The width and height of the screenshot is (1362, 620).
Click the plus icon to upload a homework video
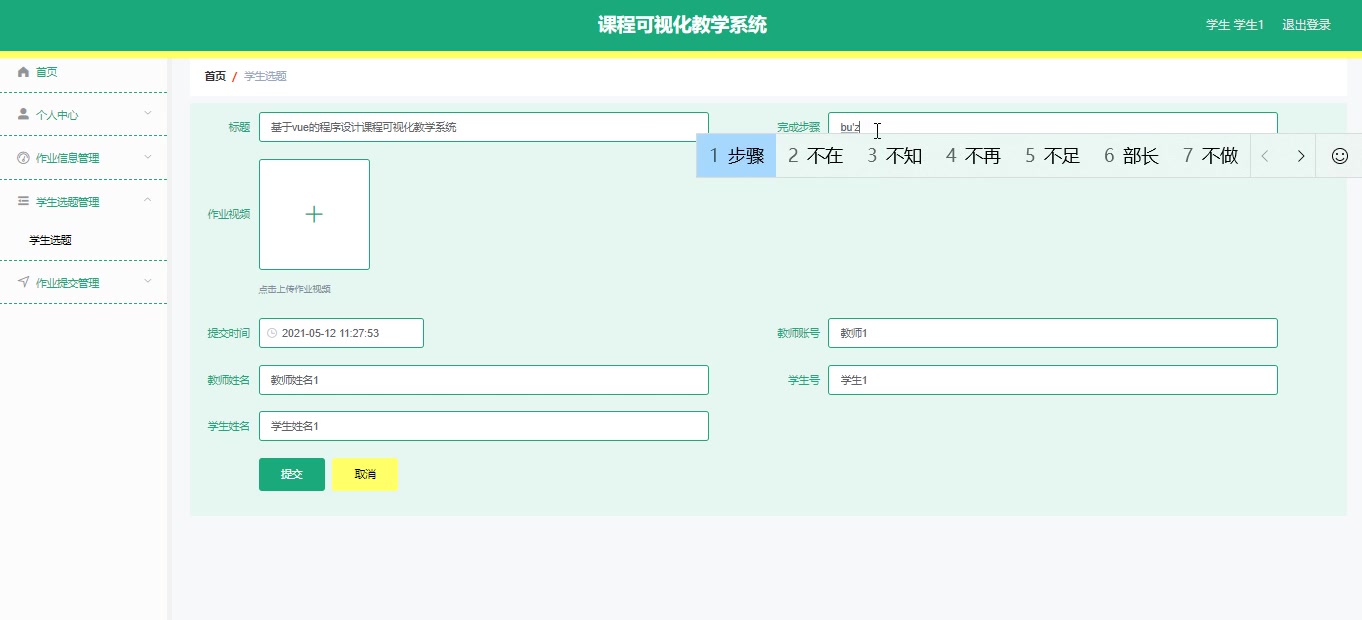pyautogui.click(x=314, y=214)
